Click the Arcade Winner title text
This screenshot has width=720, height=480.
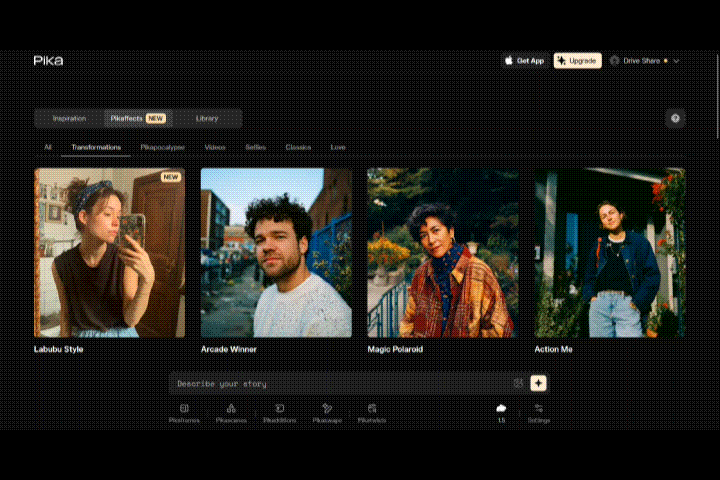click(x=229, y=349)
